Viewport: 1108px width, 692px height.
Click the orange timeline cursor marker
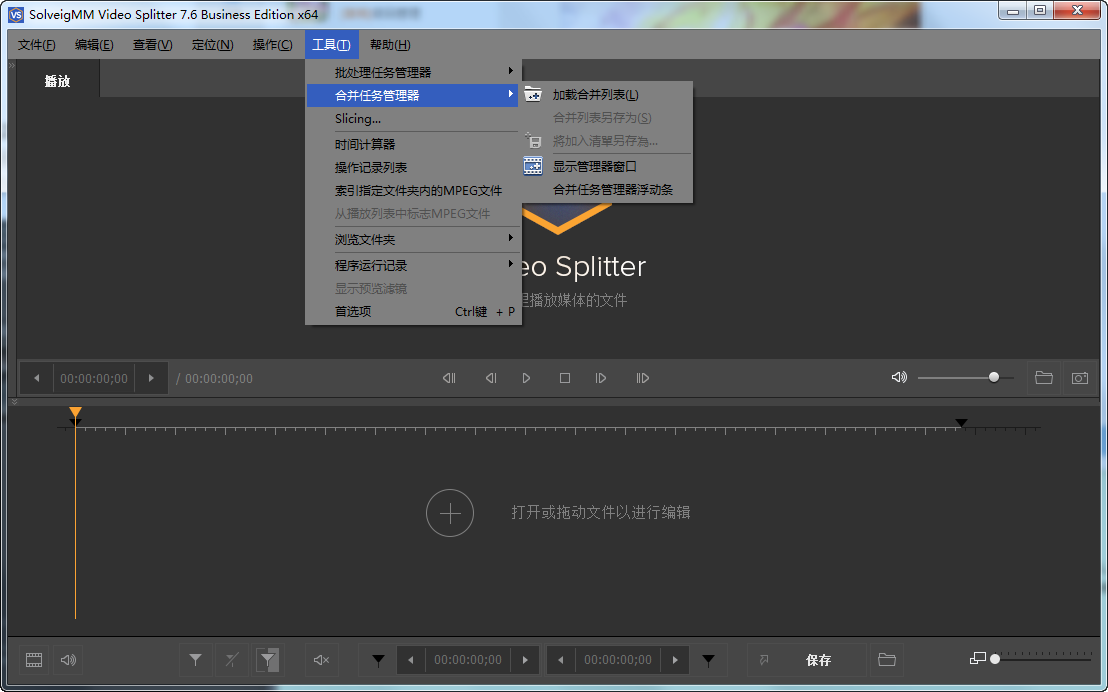pos(76,412)
